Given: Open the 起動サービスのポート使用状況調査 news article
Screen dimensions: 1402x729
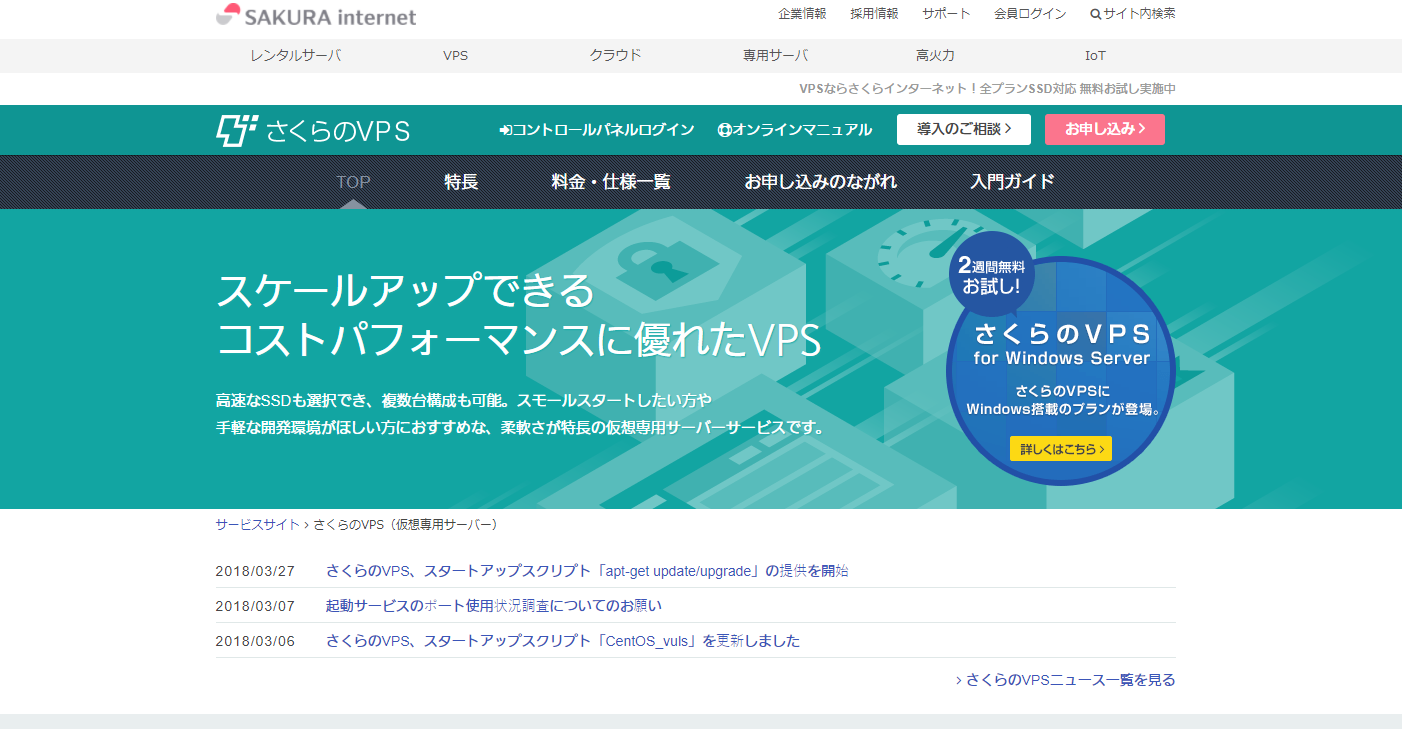Looking at the screenshot, I should [x=494, y=606].
